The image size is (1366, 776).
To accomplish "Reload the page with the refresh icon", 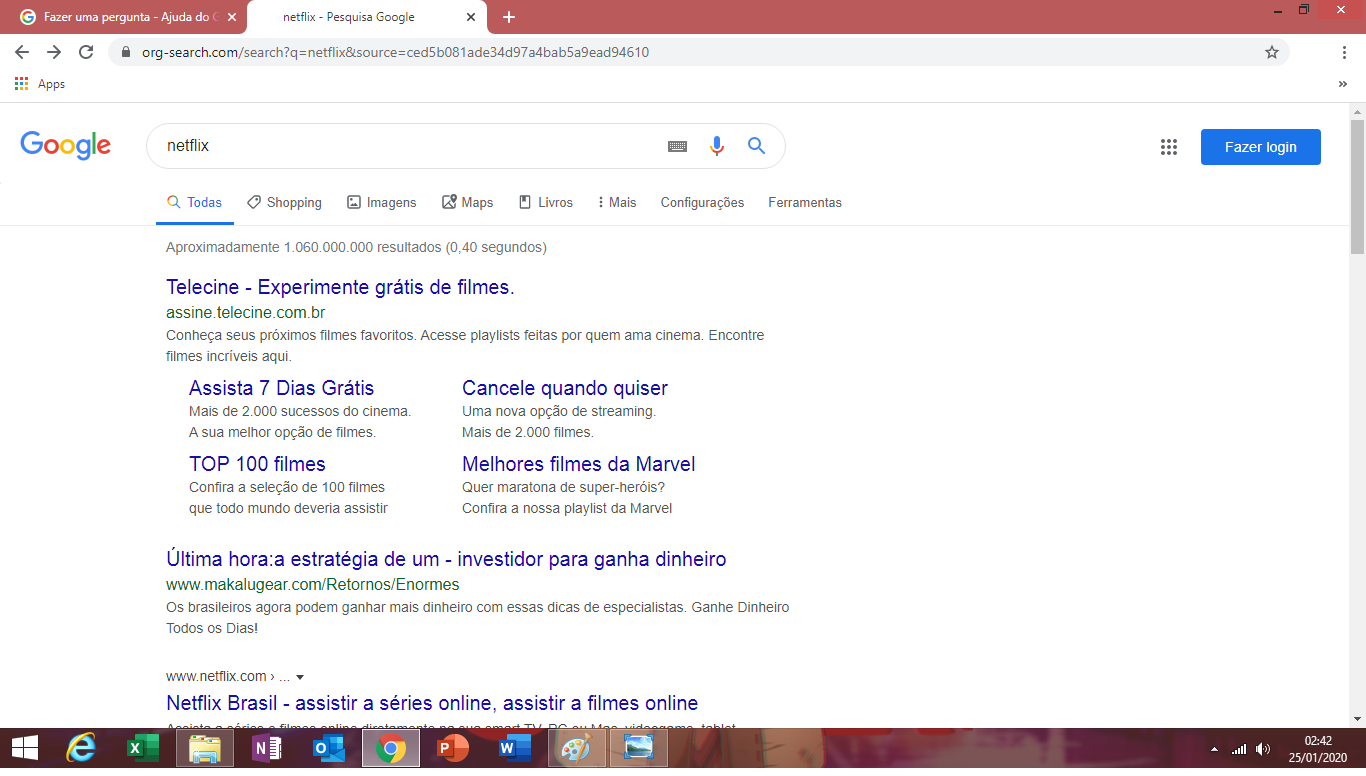I will point(86,52).
